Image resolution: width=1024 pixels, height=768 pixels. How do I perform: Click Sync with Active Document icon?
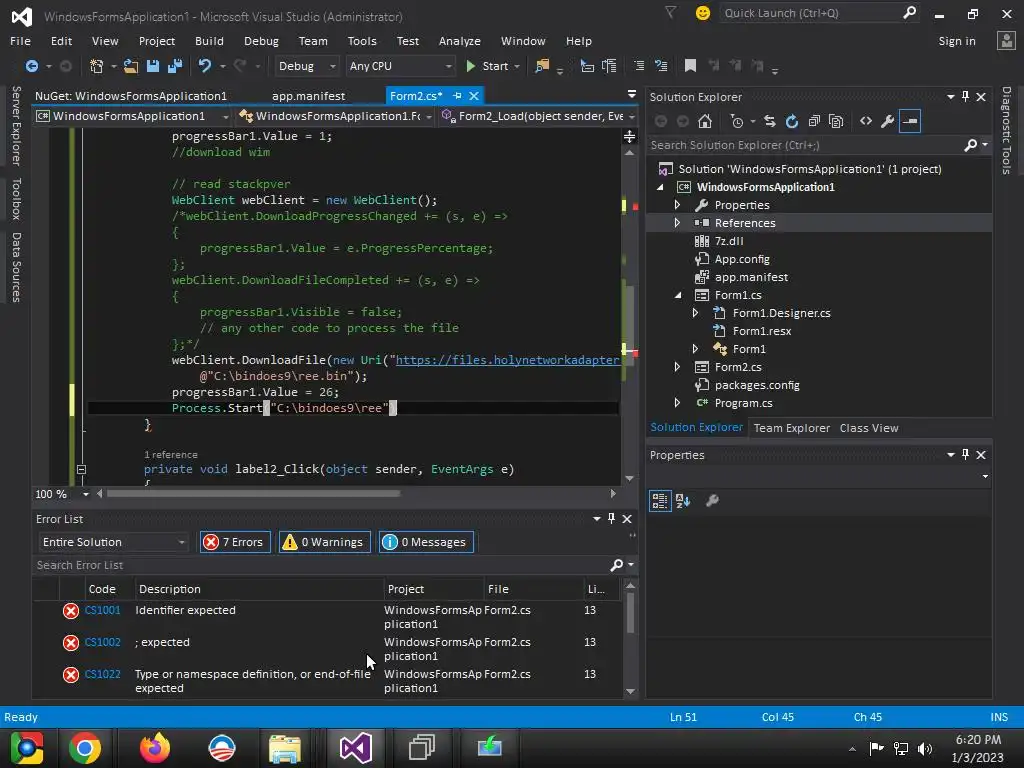pyautogui.click(x=770, y=121)
